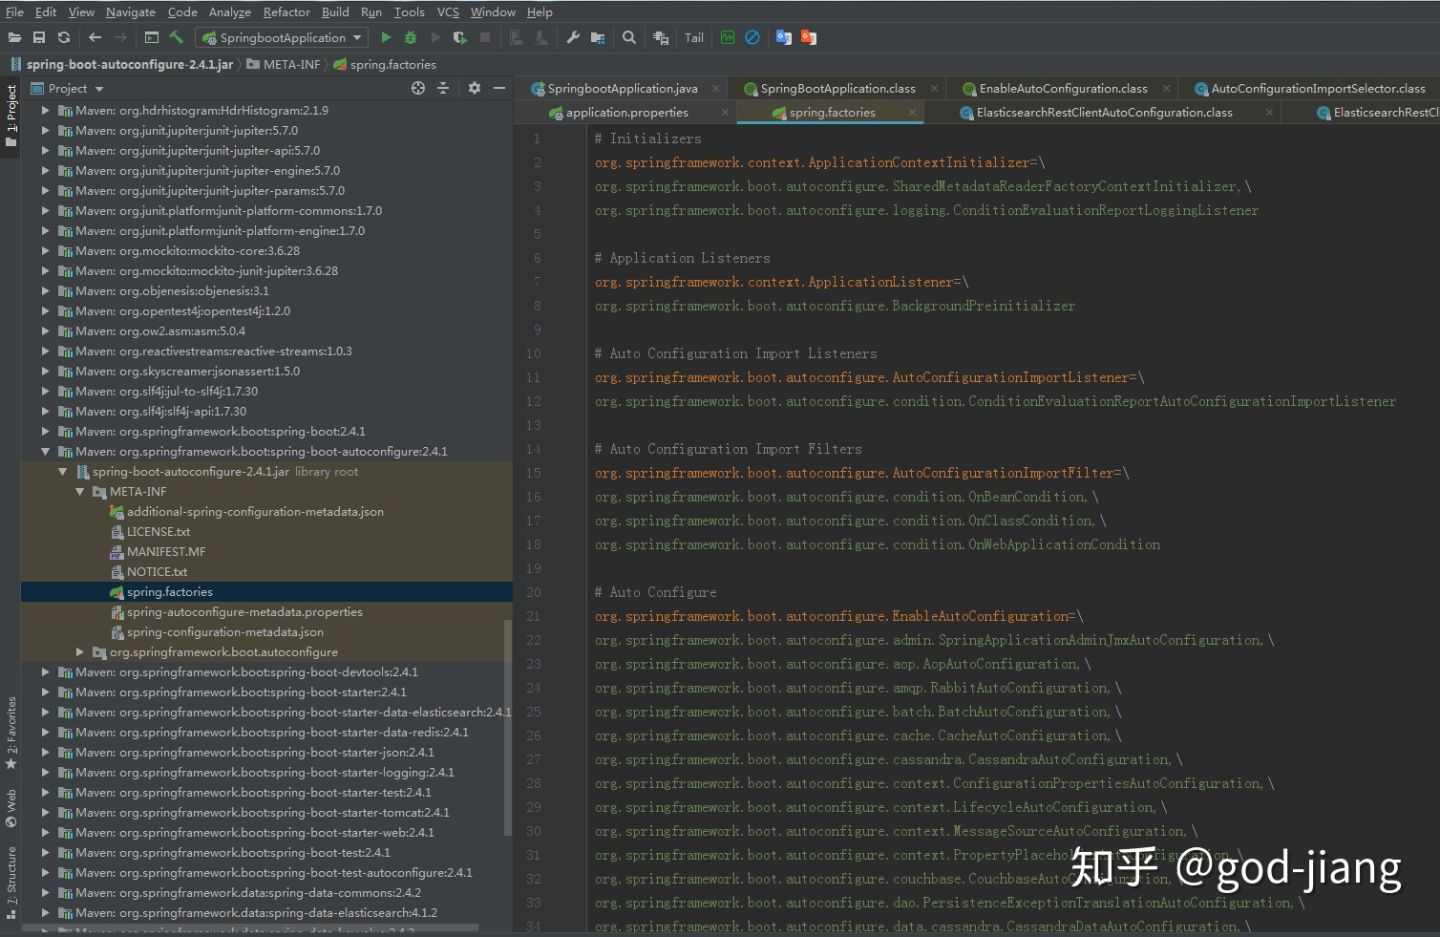
Task: Click the Build project hammer icon
Action: (176, 37)
